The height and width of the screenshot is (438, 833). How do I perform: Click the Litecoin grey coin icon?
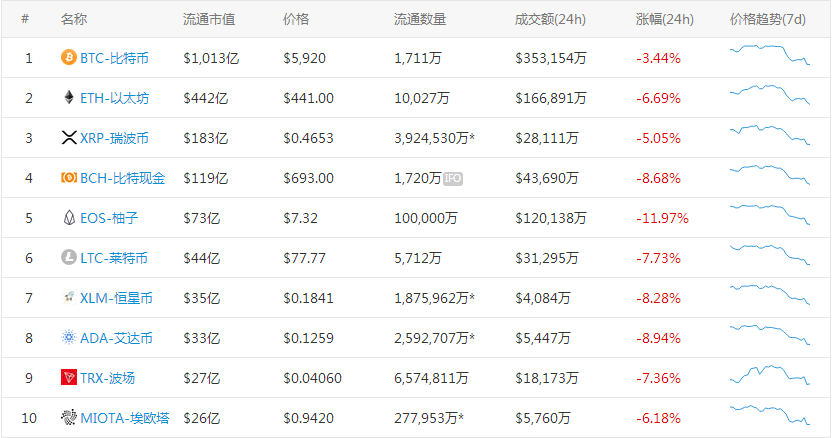(69, 257)
